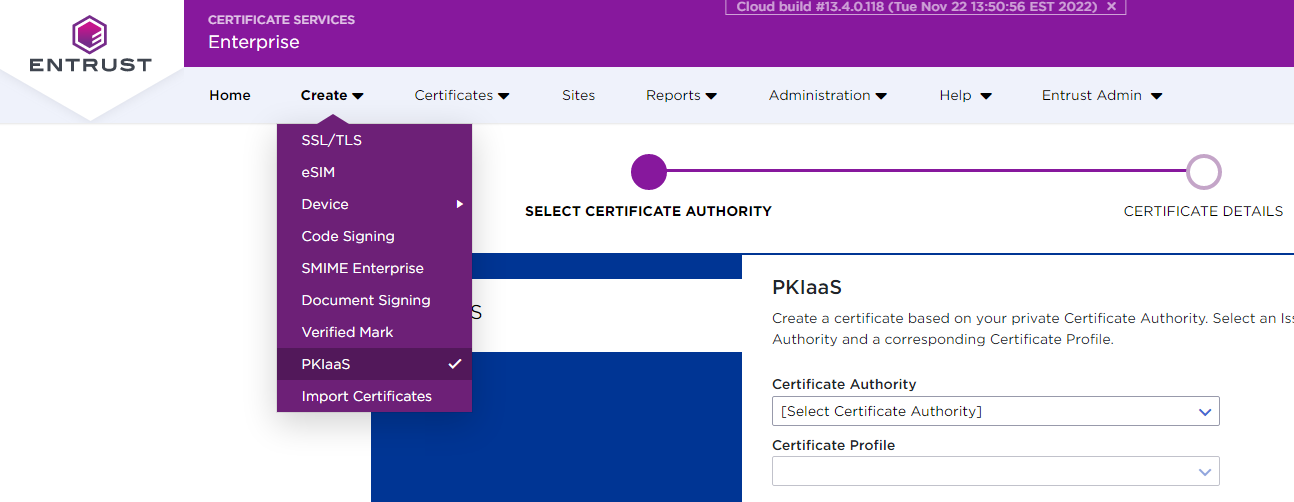The width and height of the screenshot is (1294, 502).
Task: Expand the Administration menu
Action: [x=827, y=95]
